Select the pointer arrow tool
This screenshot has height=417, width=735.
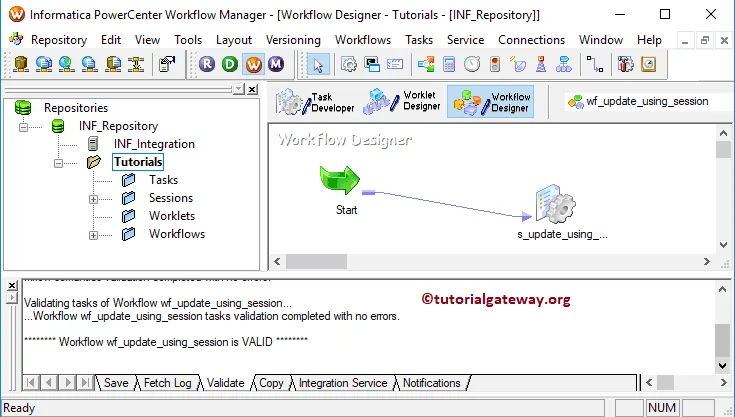coord(318,64)
